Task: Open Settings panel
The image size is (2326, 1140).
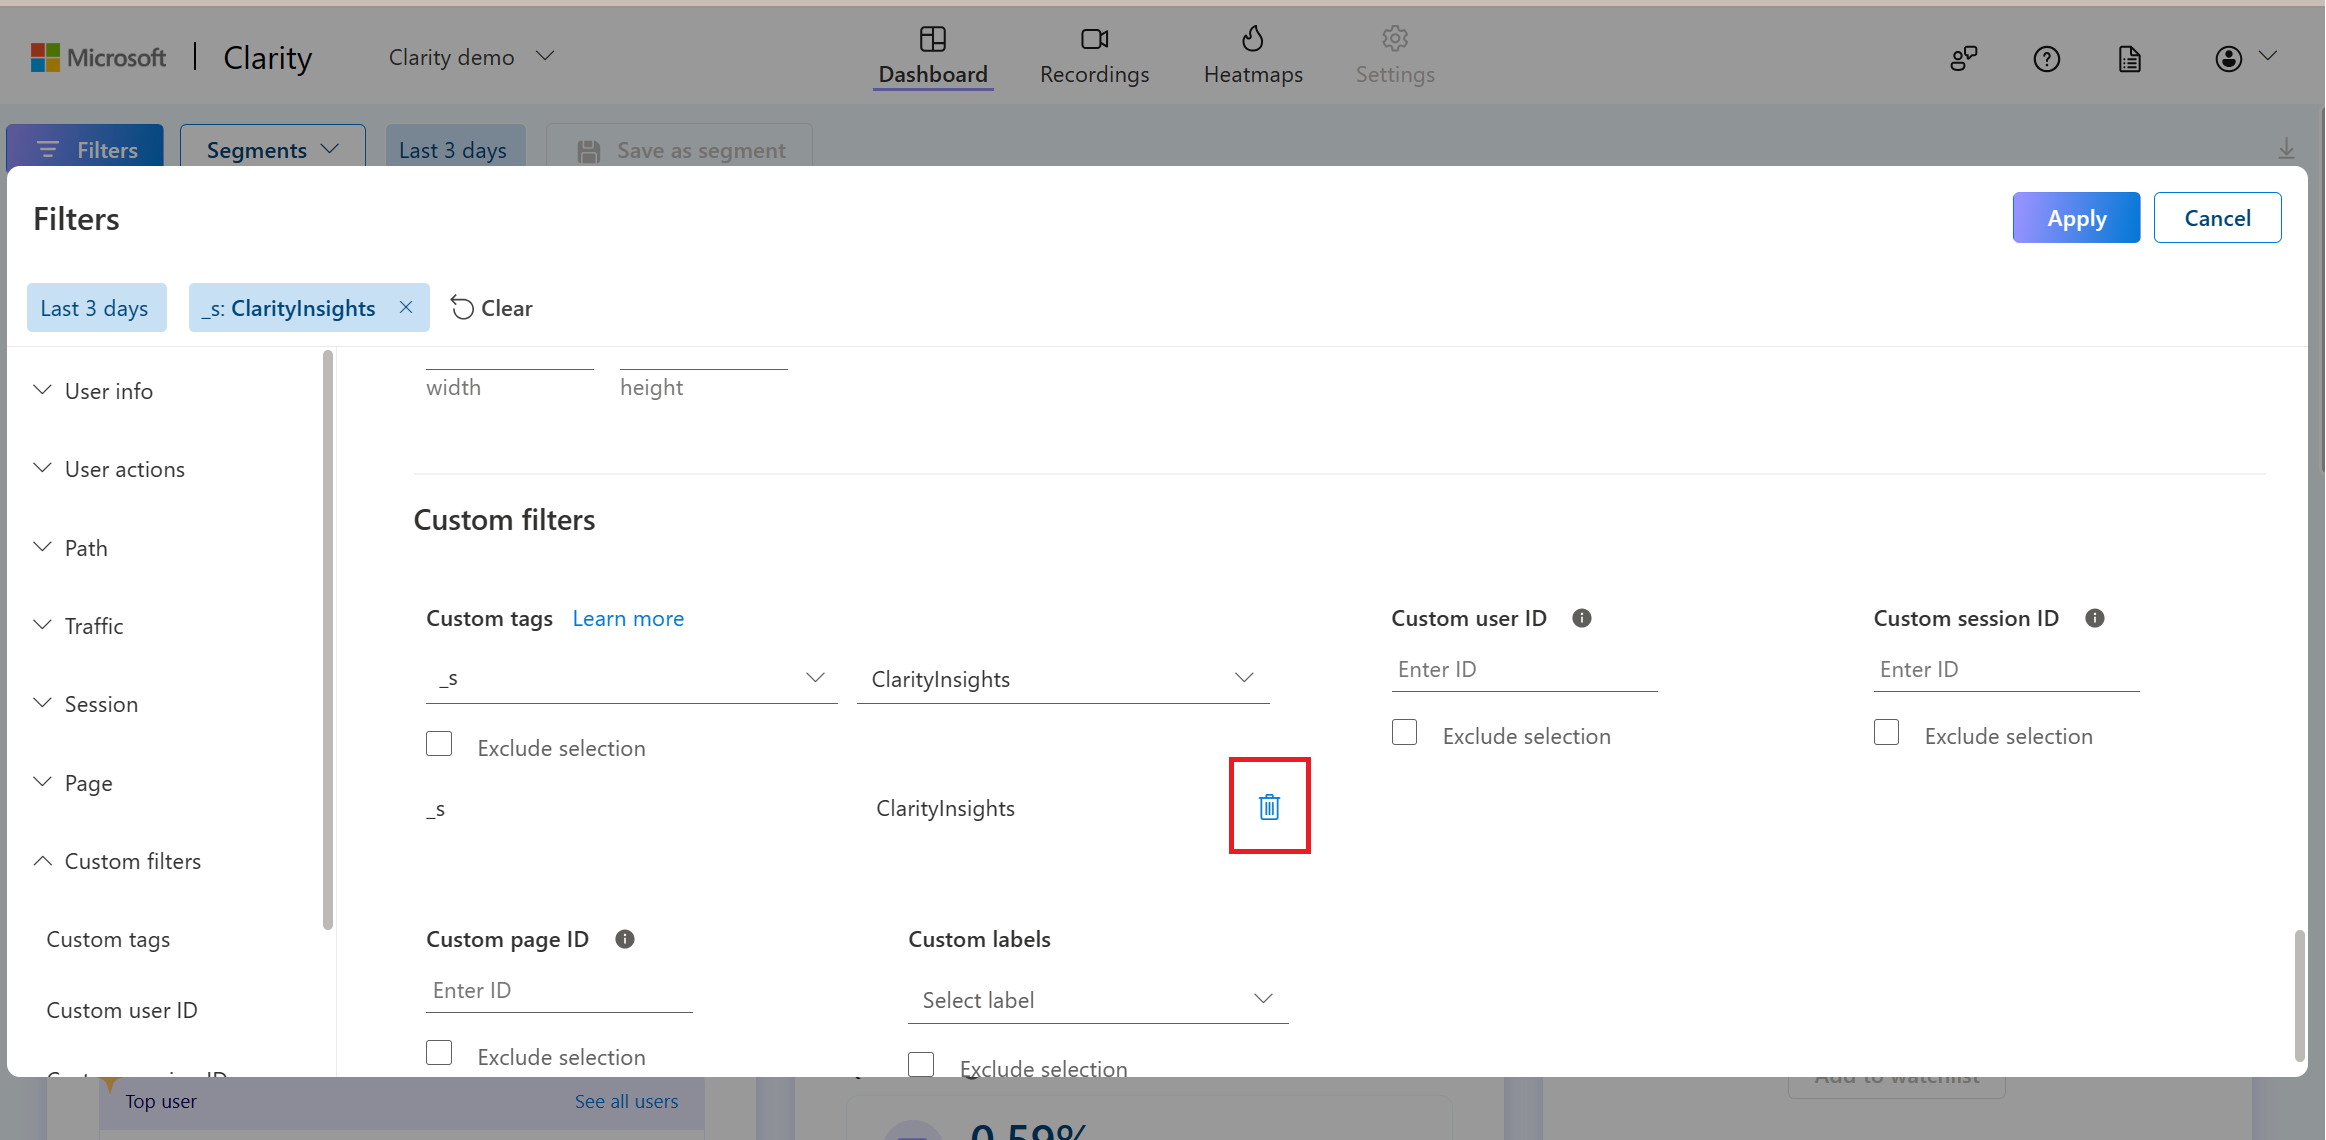Action: click(1394, 56)
